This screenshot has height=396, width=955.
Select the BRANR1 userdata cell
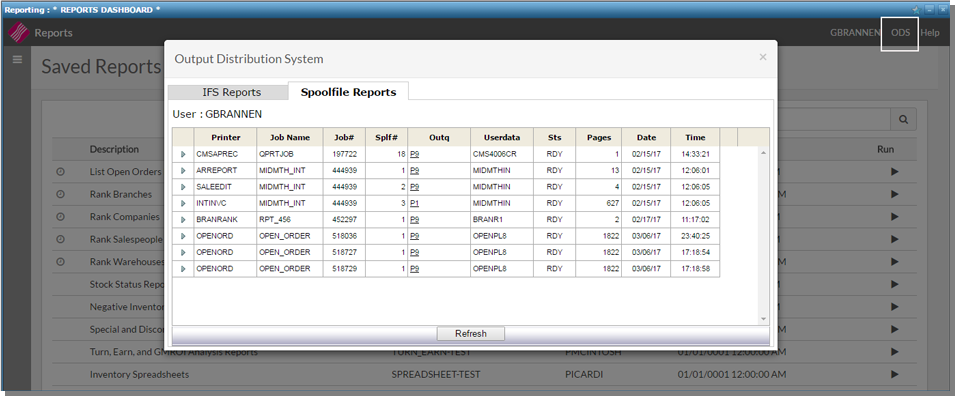(x=502, y=219)
